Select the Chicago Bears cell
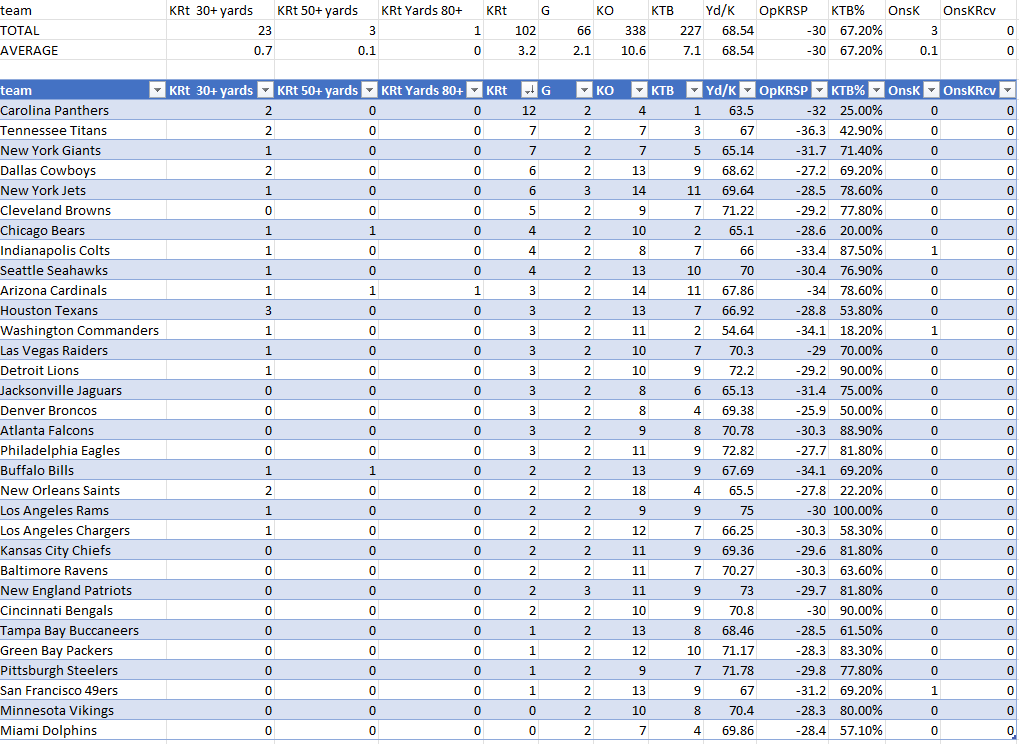The image size is (1019, 744). [x=83, y=231]
